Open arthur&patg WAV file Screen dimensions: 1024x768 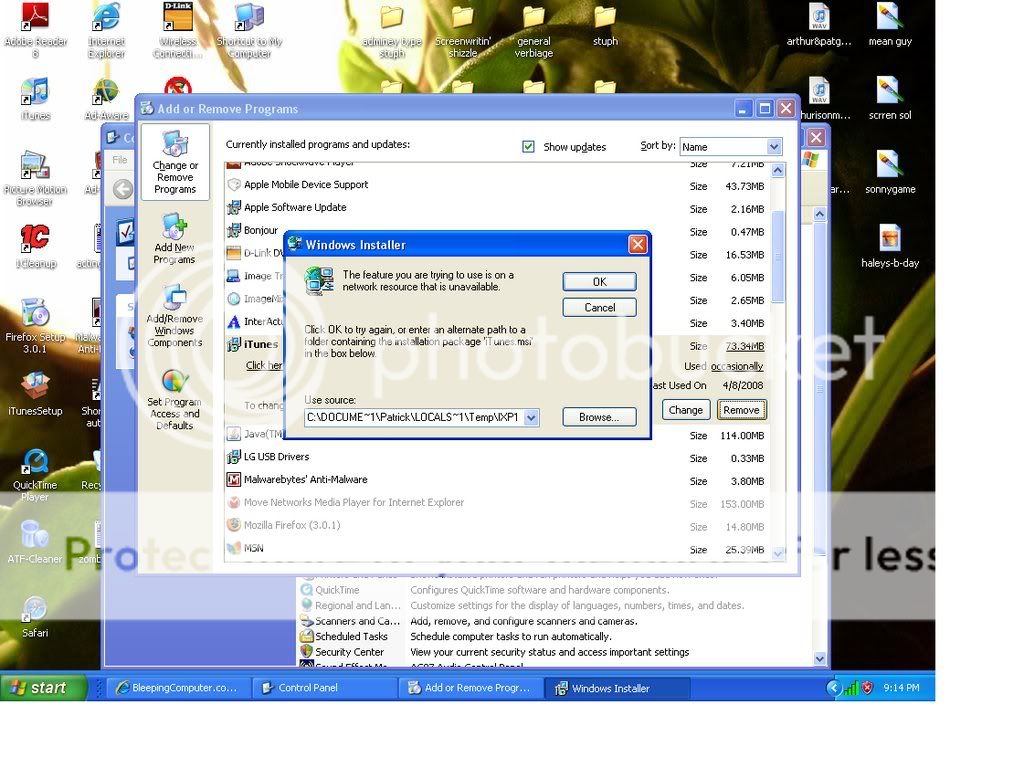(x=819, y=25)
